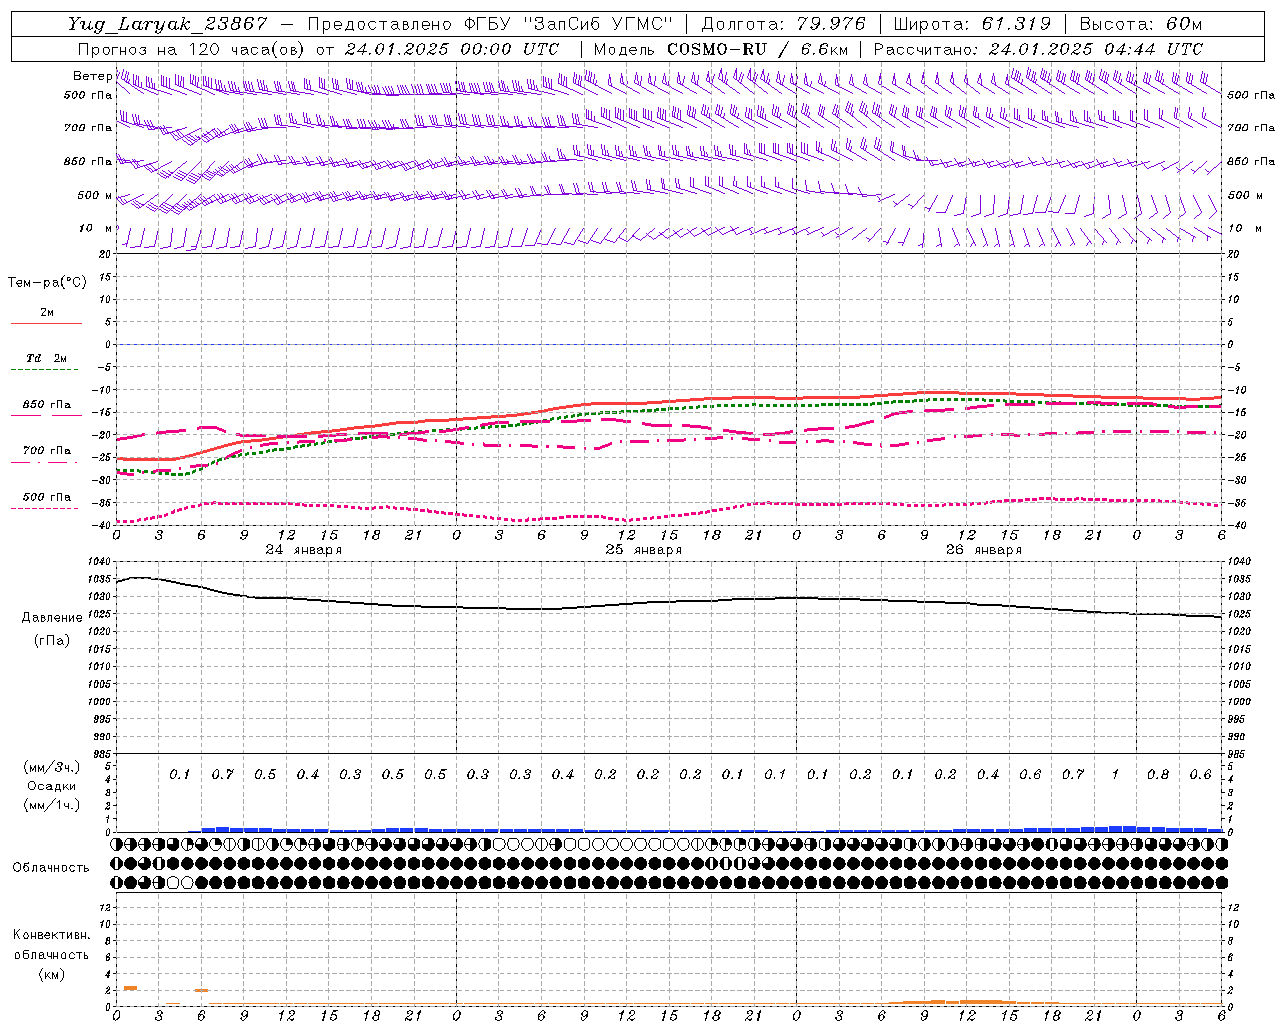Click the "700 гПа" temperature legend label
Screen dimensions: 1280x1024
46,451
